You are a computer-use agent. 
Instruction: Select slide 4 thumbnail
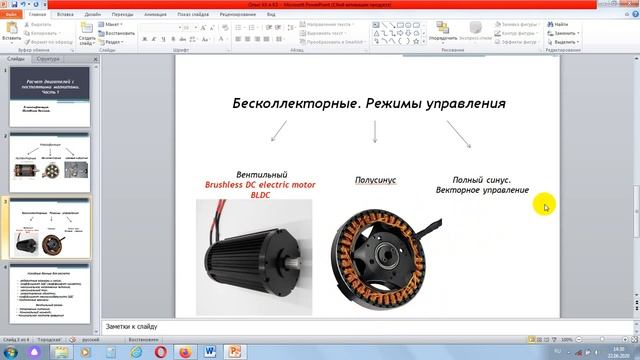(x=50, y=293)
